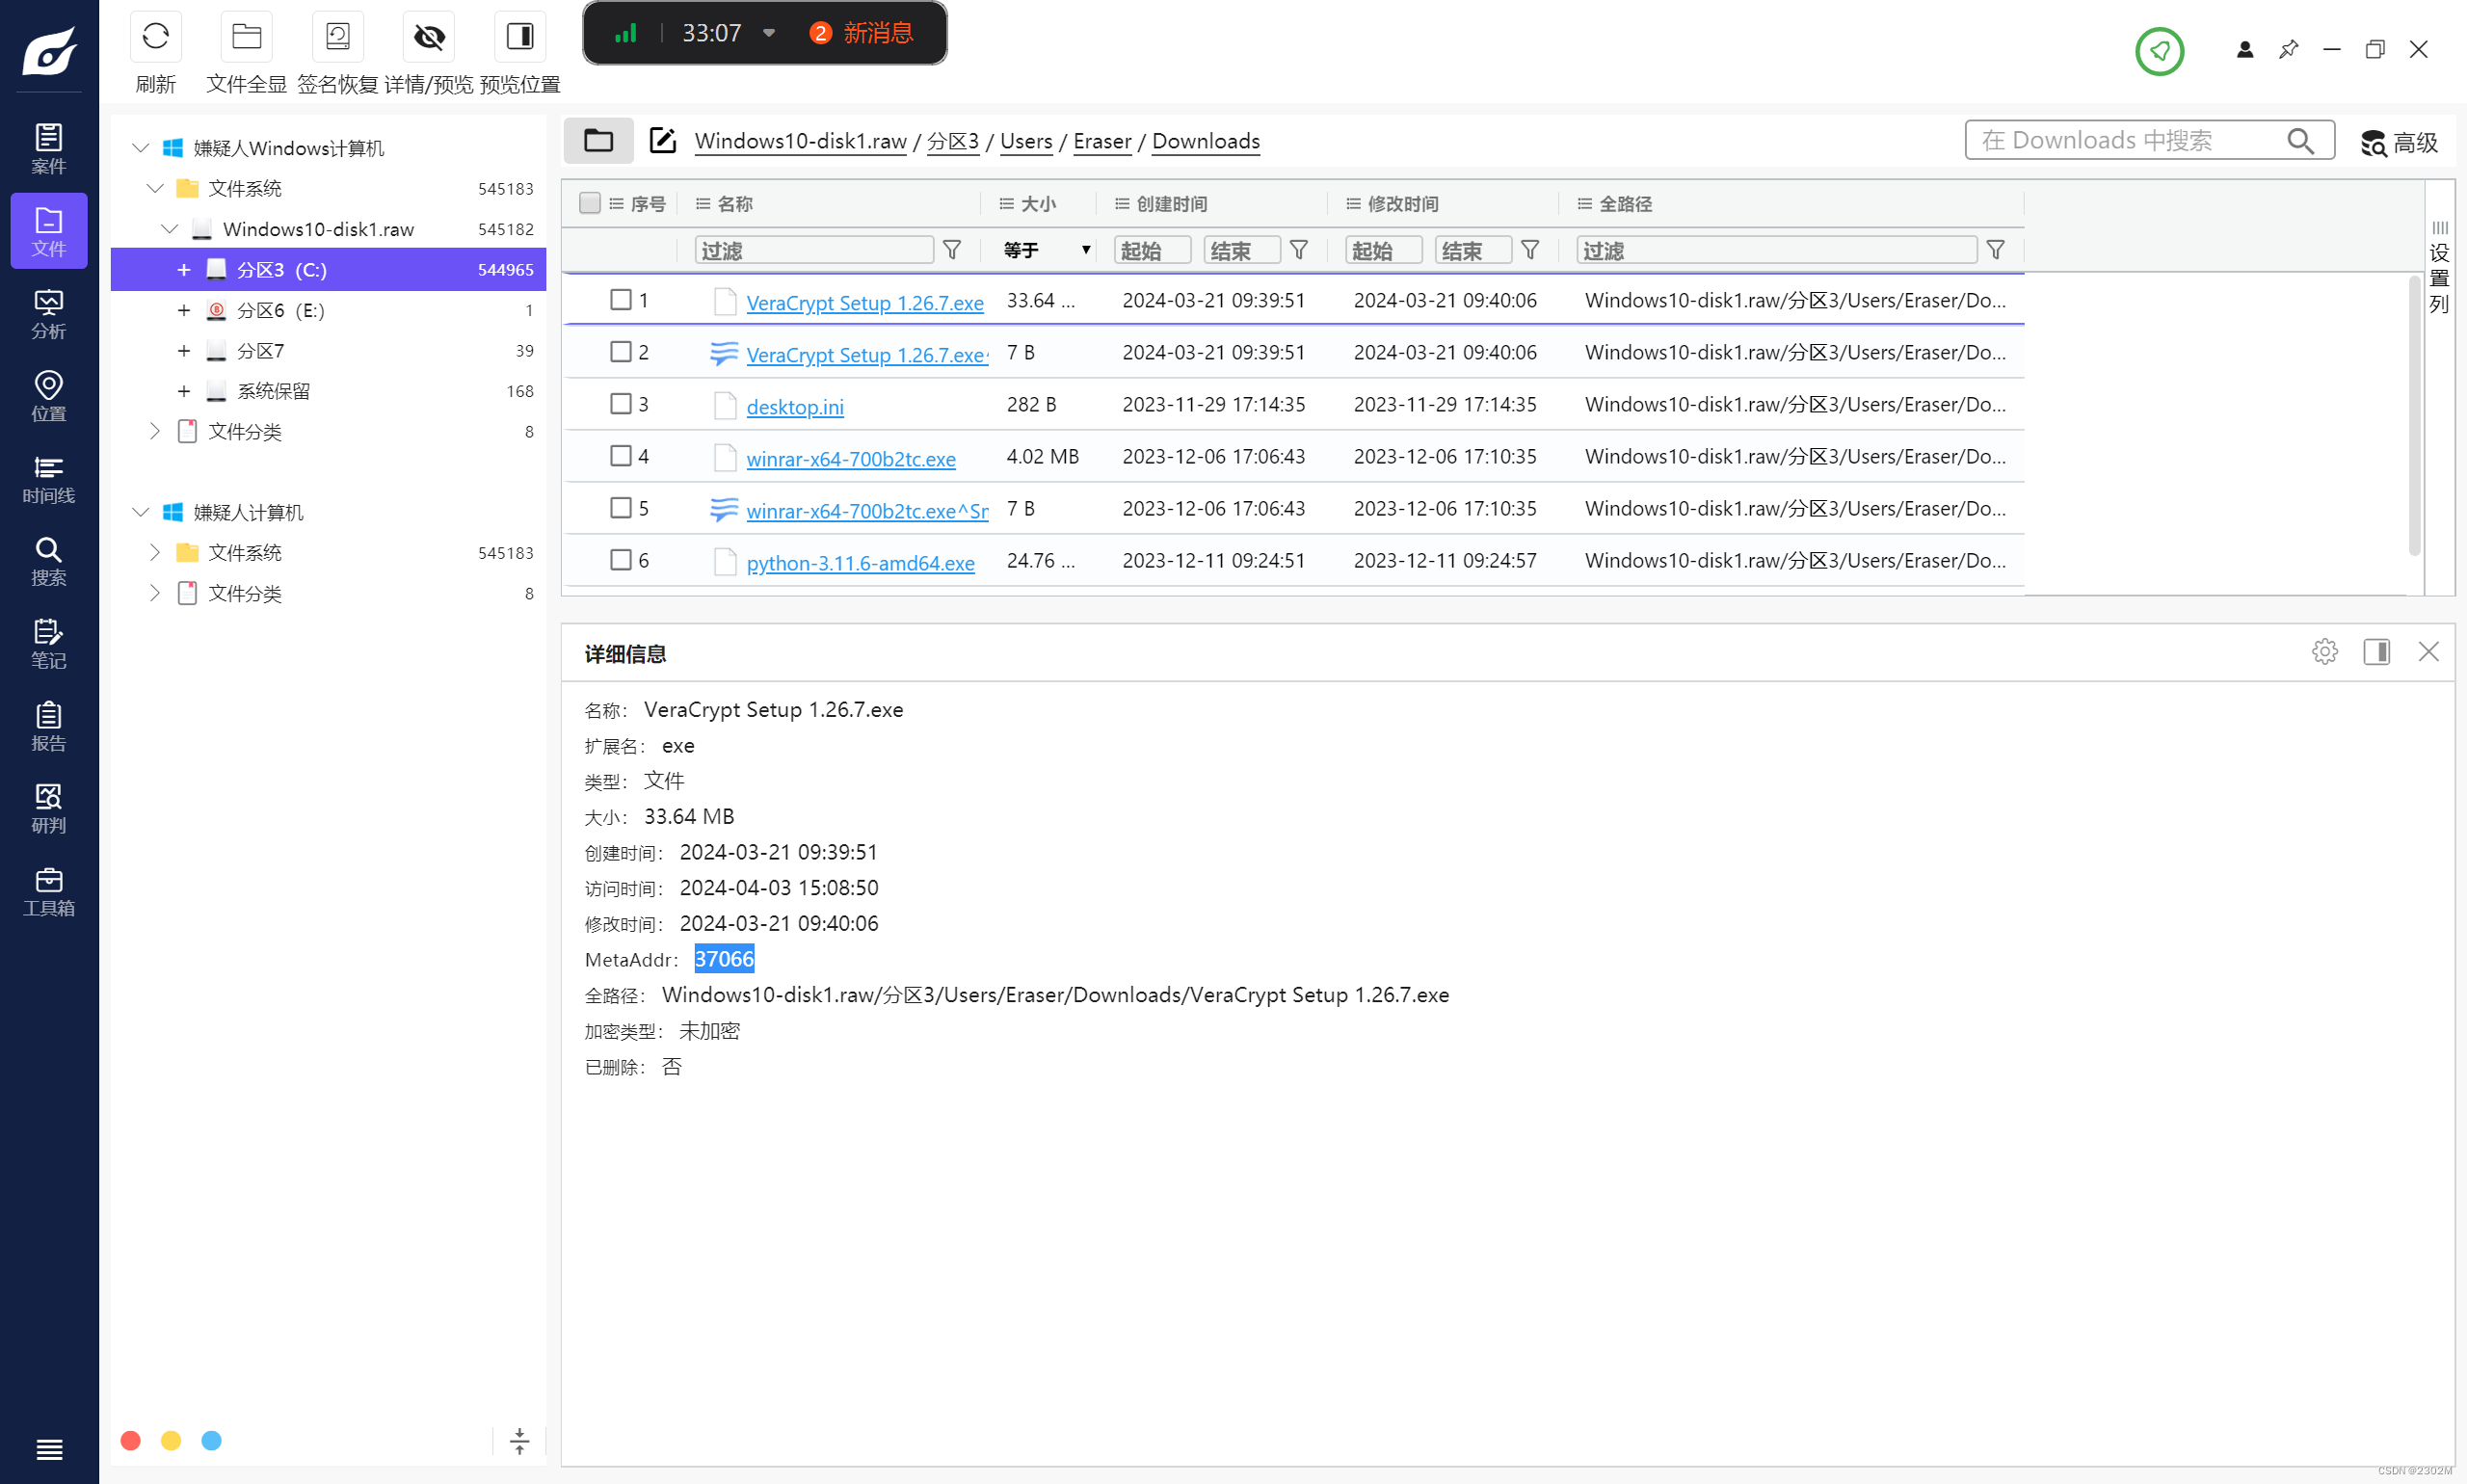Toggle the Details/Preview (详情/预览) eye icon
Image resolution: width=2467 pixels, height=1484 pixels.
point(429,38)
